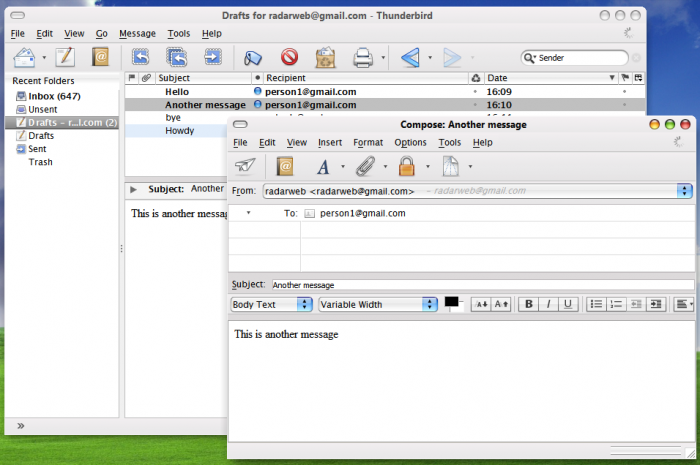Insert a bulleted list in Compose
Image resolution: width=700 pixels, height=465 pixels.
click(596, 304)
